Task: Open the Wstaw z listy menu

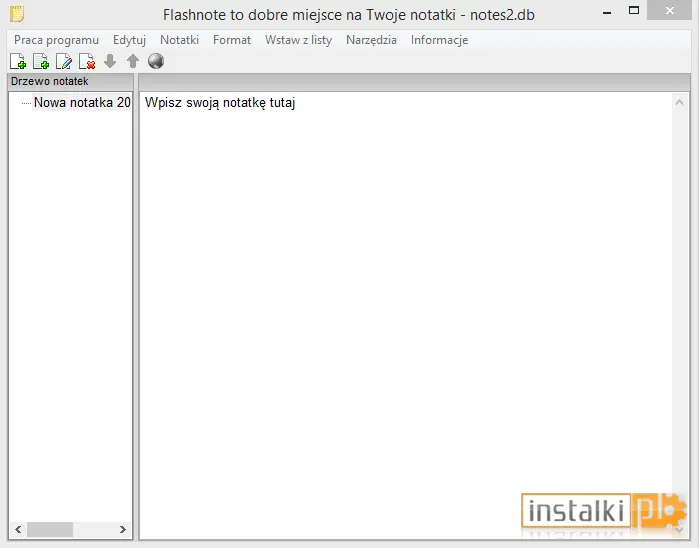Action: coord(298,40)
